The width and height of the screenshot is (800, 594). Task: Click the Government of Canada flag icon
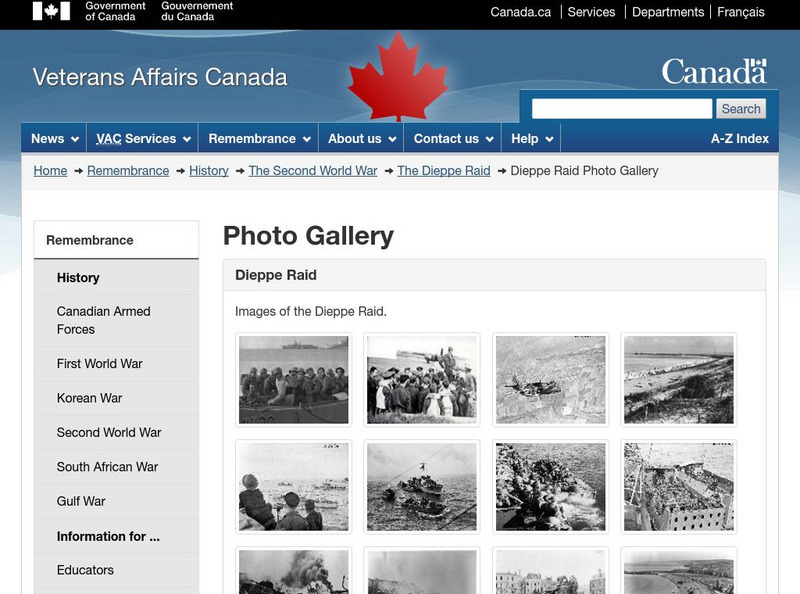[51, 11]
